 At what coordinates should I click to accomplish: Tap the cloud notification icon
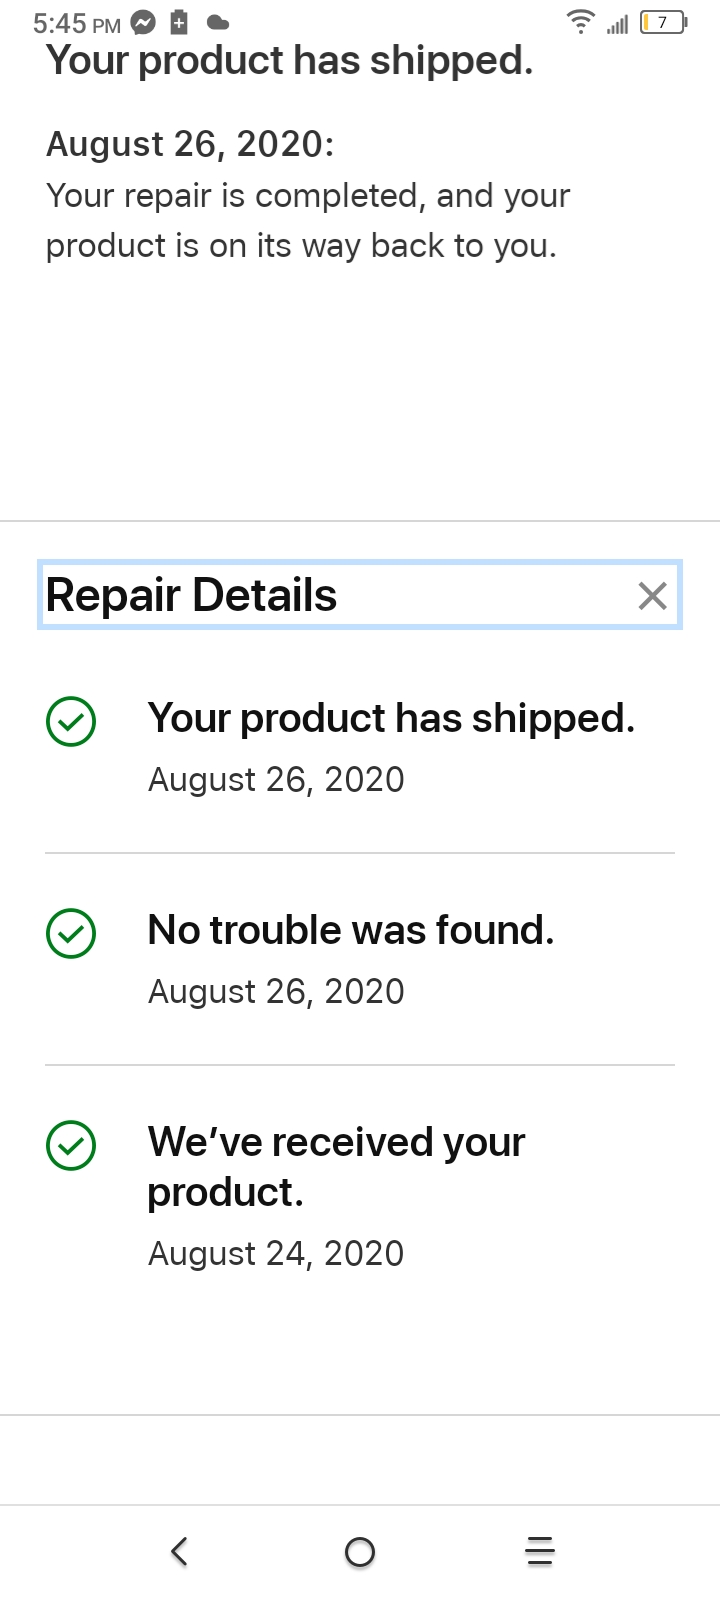click(x=217, y=22)
